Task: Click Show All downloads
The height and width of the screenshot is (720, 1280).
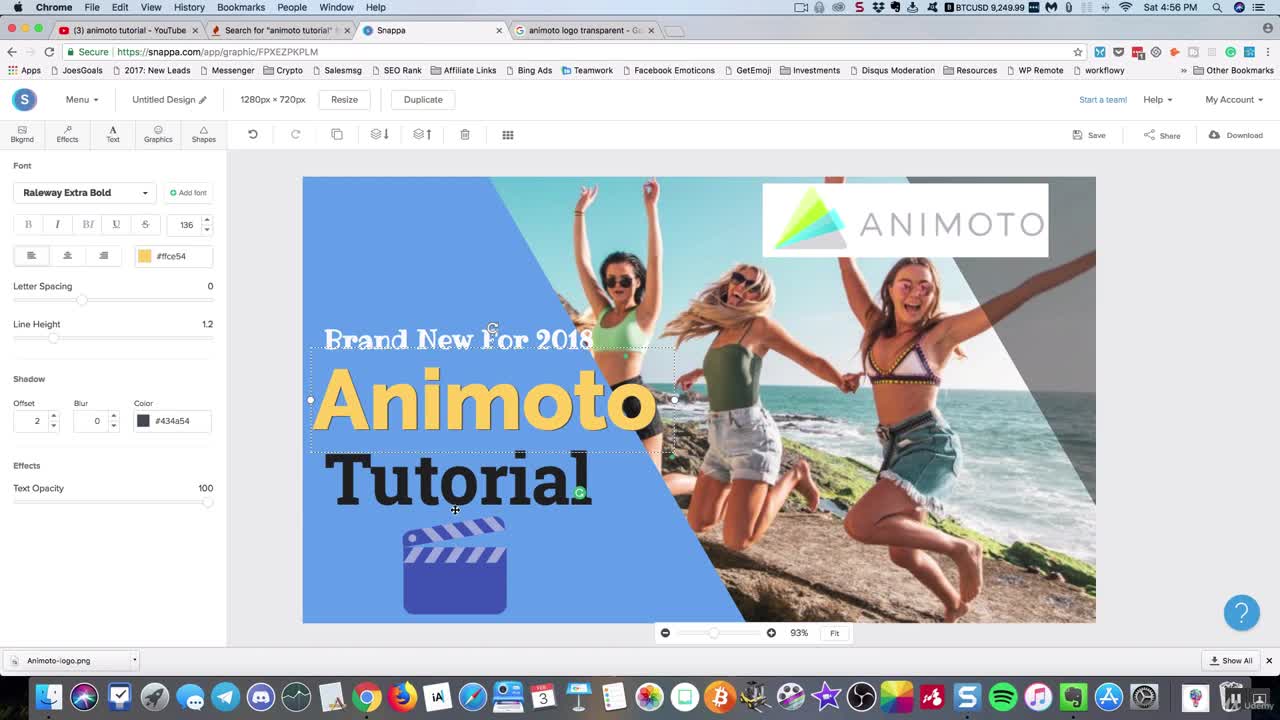Action: tap(1231, 660)
